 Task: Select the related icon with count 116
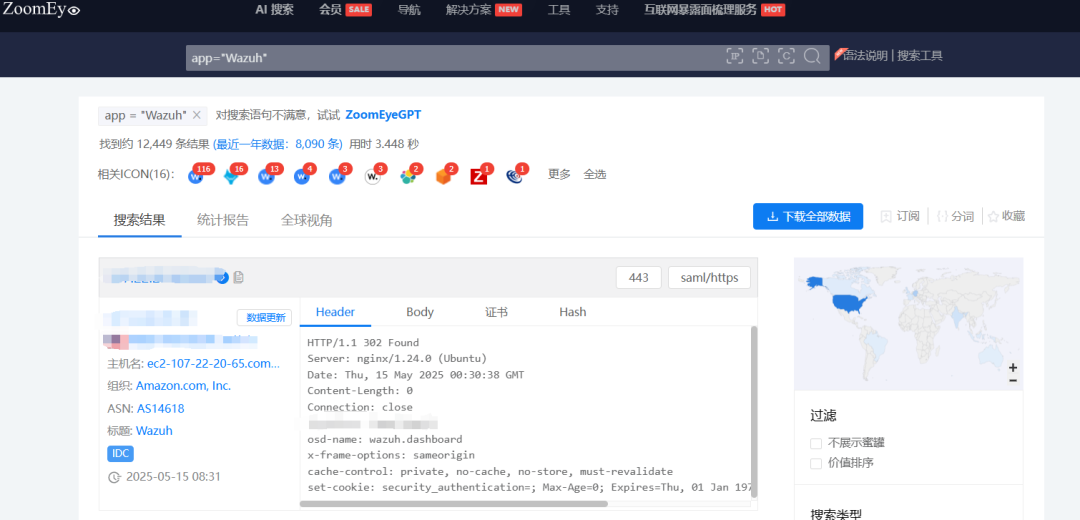point(196,176)
